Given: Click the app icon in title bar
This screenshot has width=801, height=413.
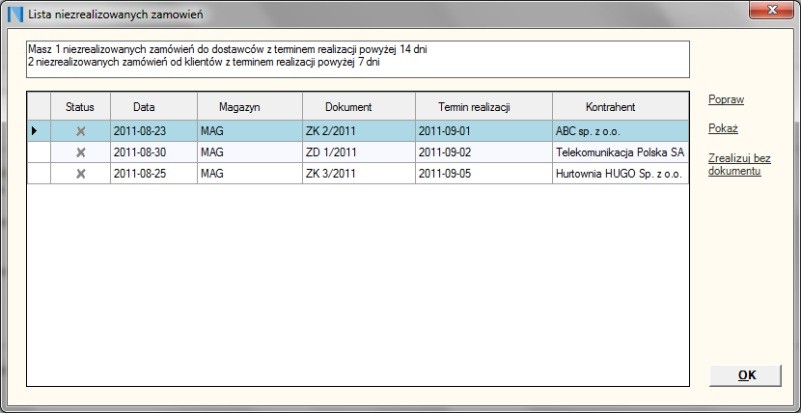Looking at the screenshot, I should (15, 13).
